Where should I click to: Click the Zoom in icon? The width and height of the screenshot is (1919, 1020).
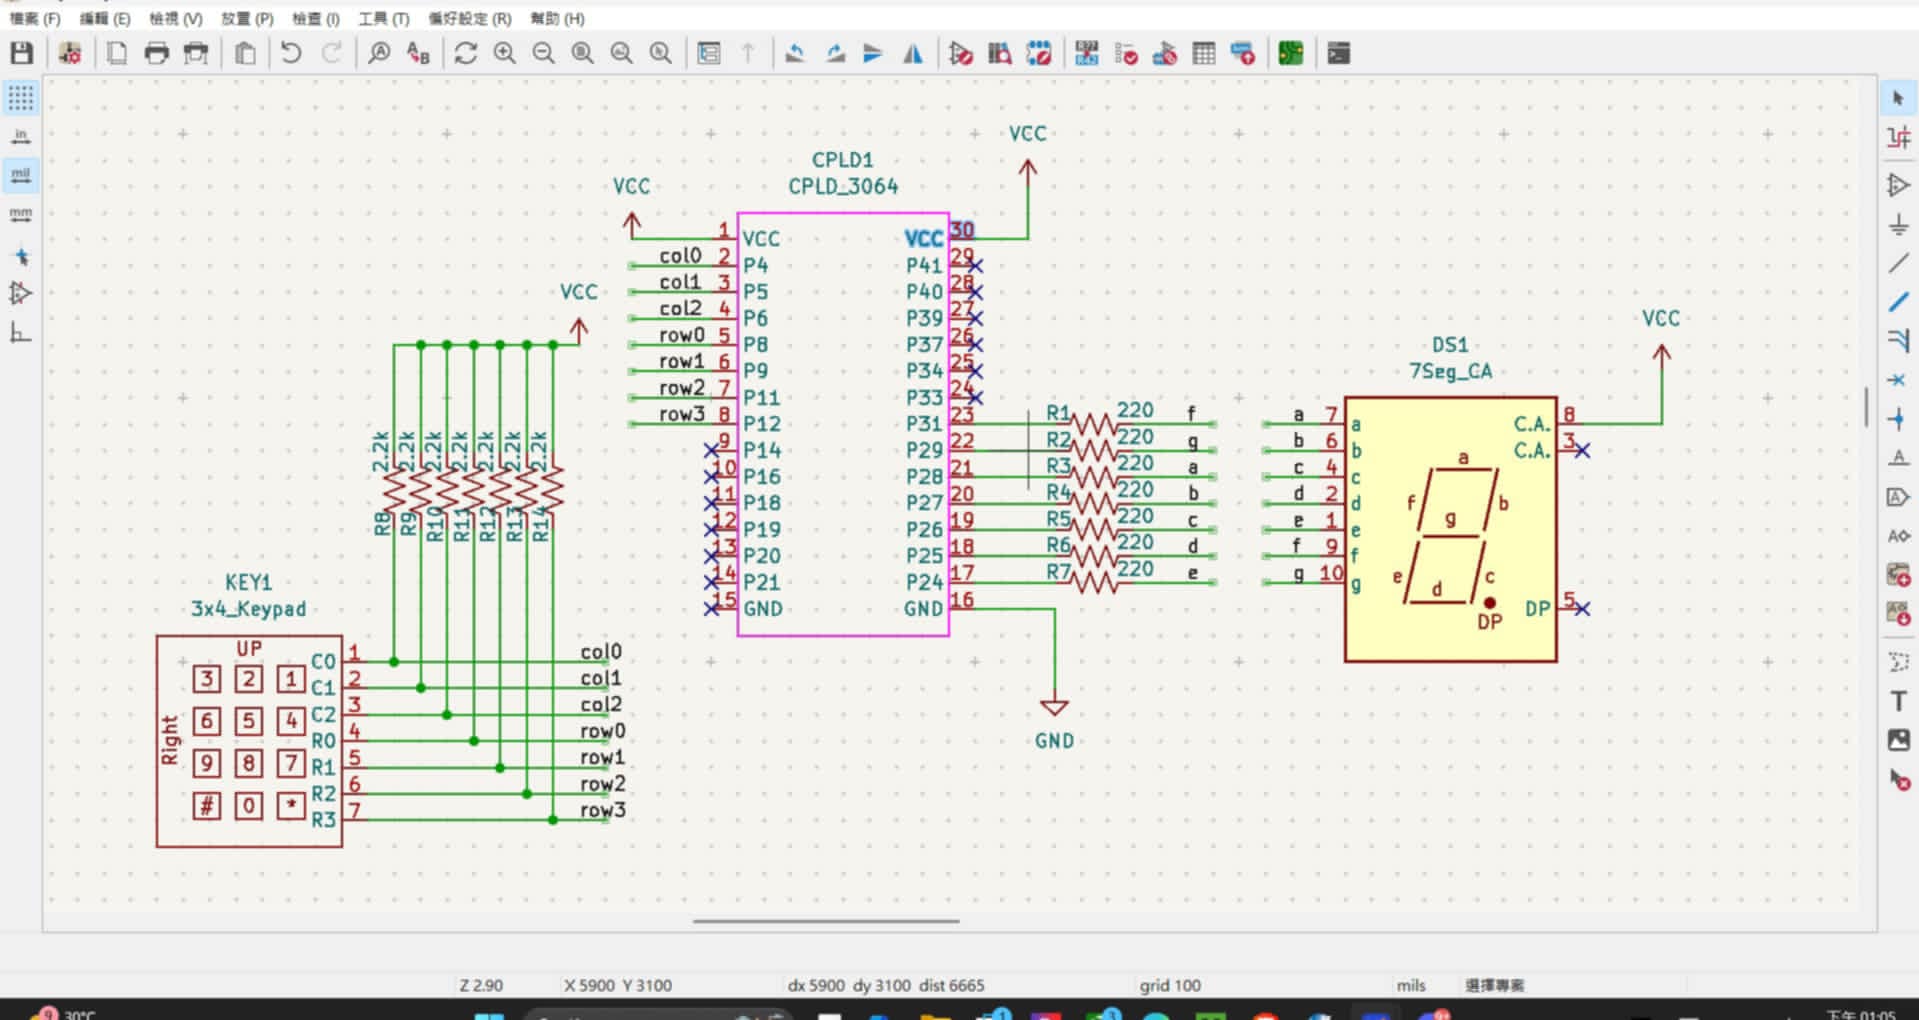click(505, 54)
